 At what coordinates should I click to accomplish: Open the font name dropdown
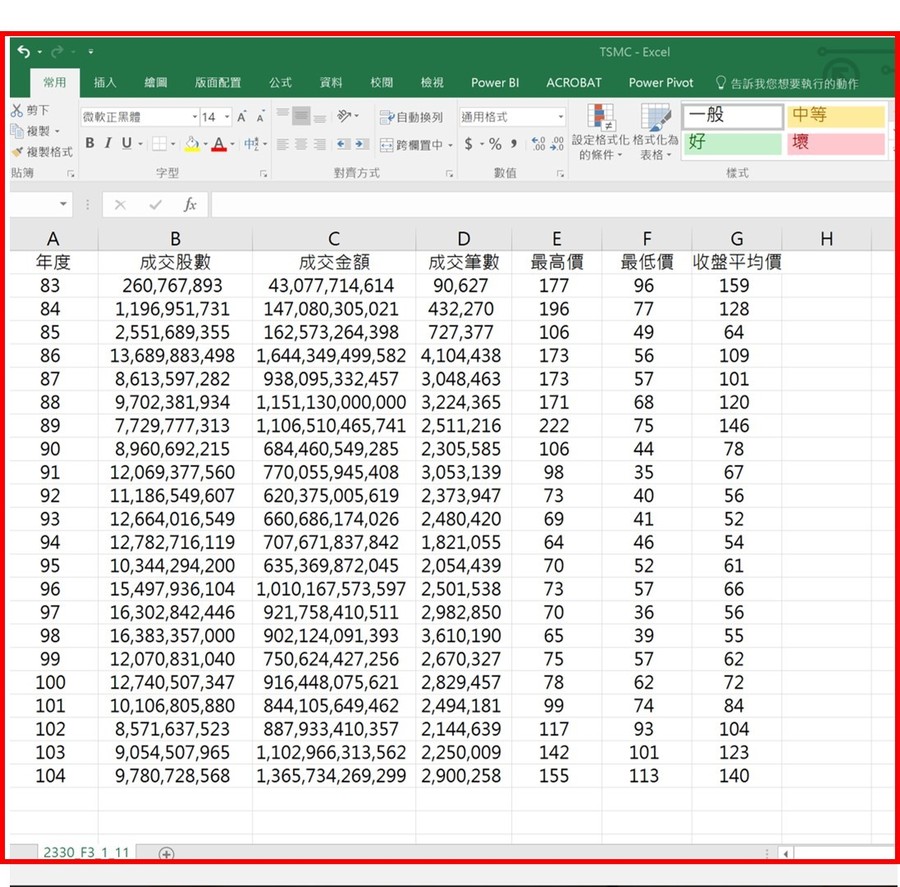point(195,117)
